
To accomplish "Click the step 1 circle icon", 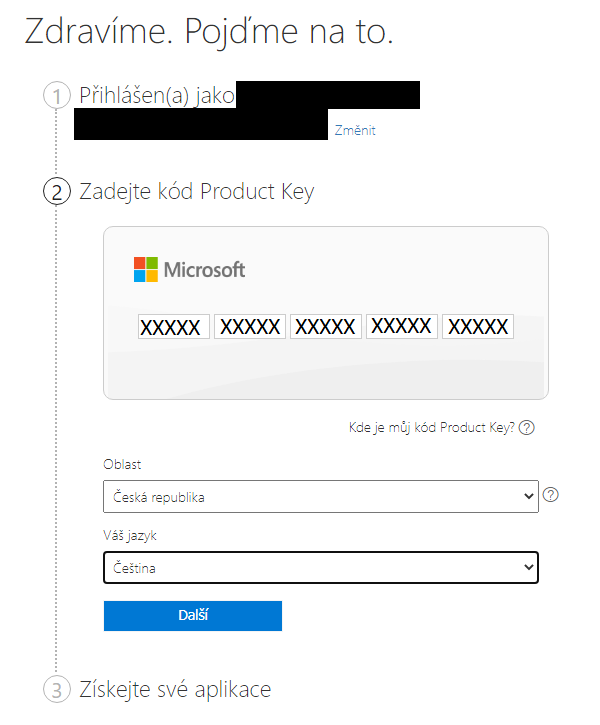I will (57, 96).
